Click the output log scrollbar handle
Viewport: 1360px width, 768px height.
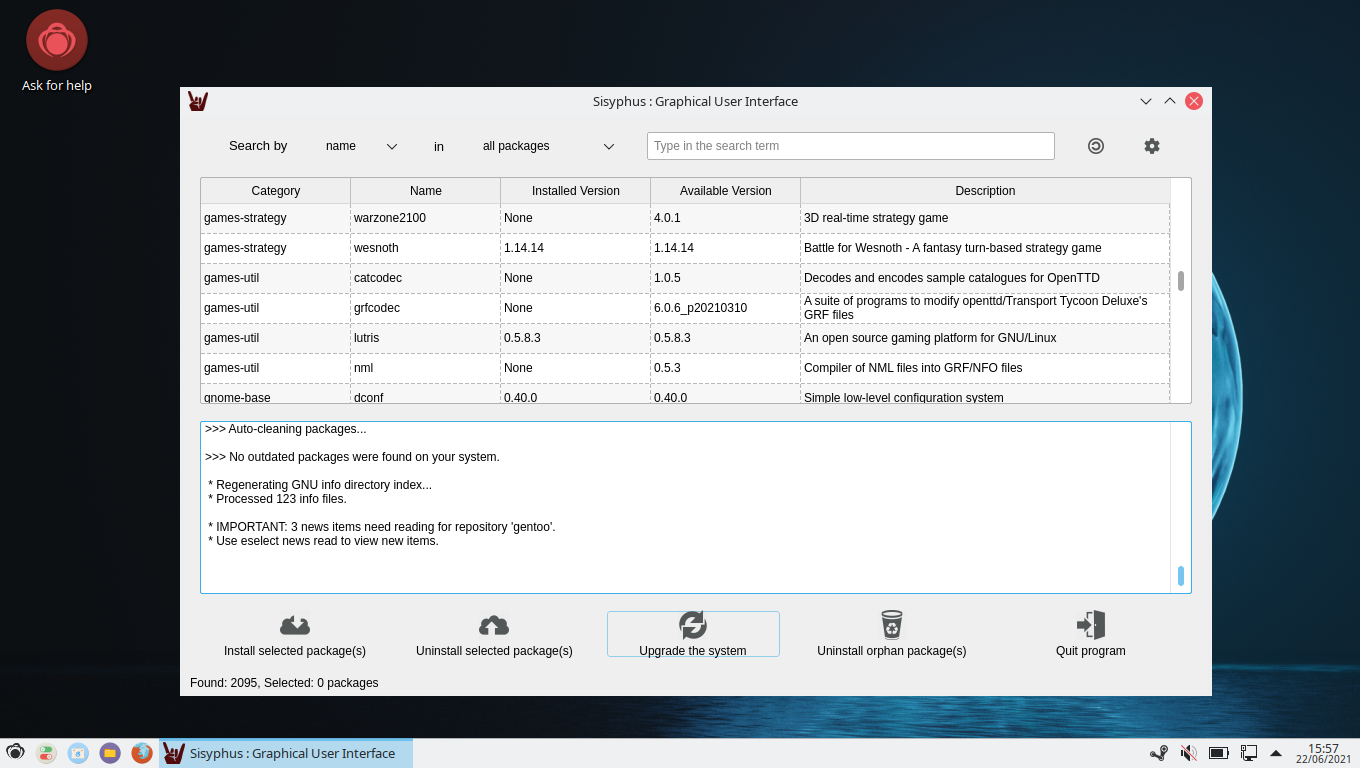pos(1181,576)
